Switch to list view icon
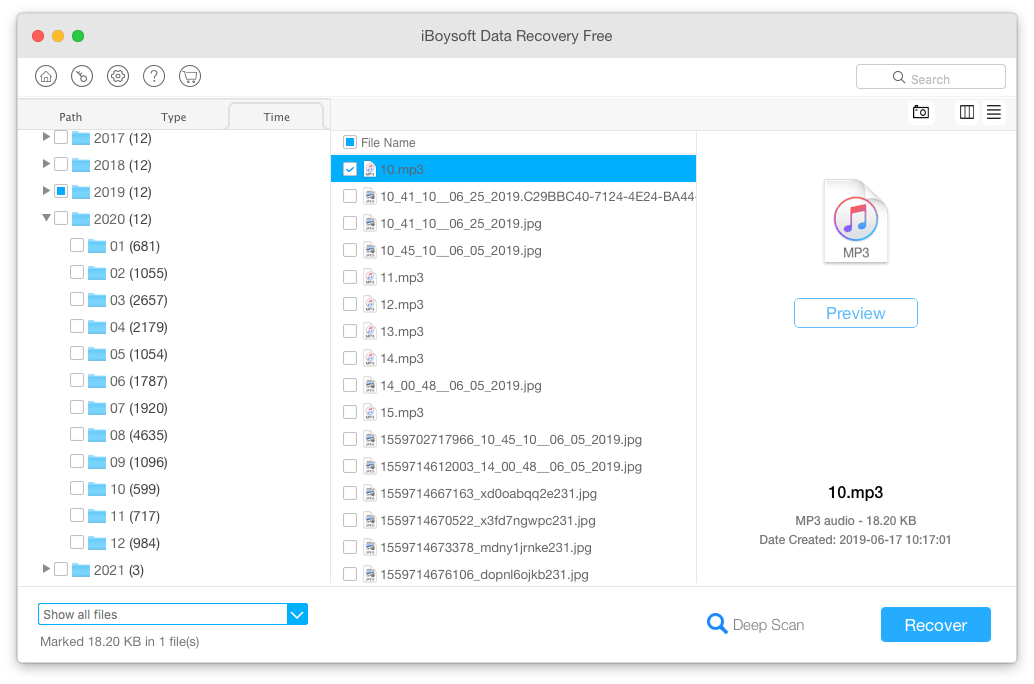 993,112
